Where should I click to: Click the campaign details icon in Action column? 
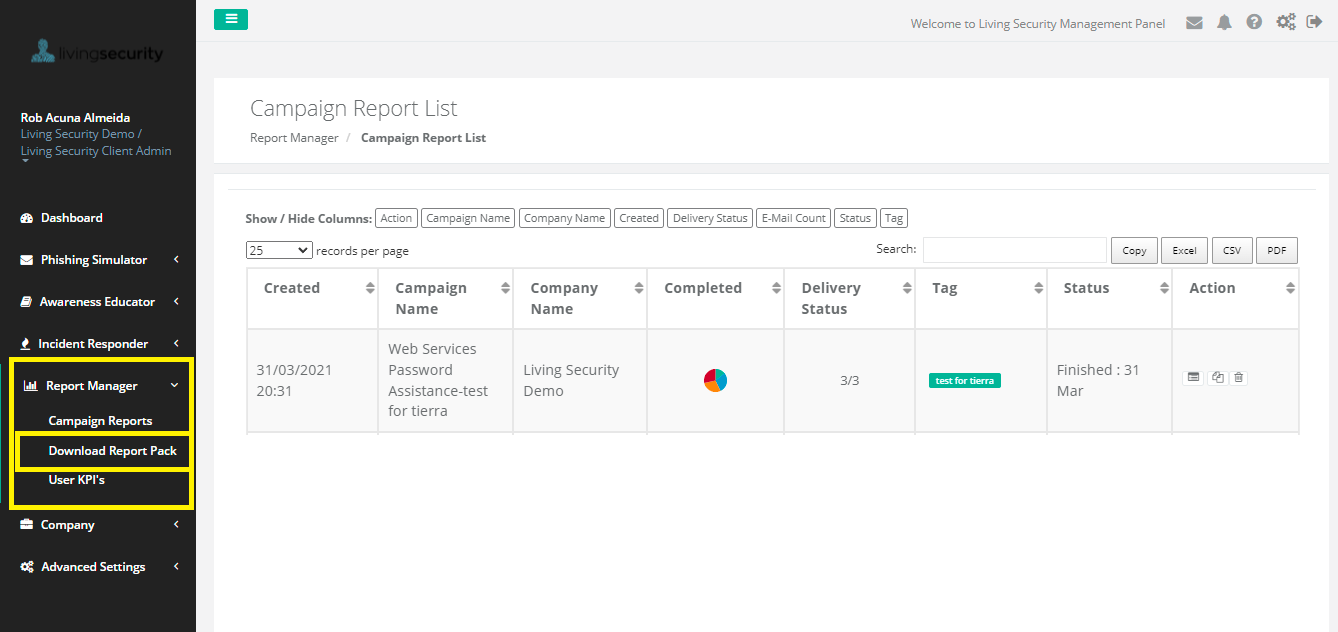point(1193,377)
